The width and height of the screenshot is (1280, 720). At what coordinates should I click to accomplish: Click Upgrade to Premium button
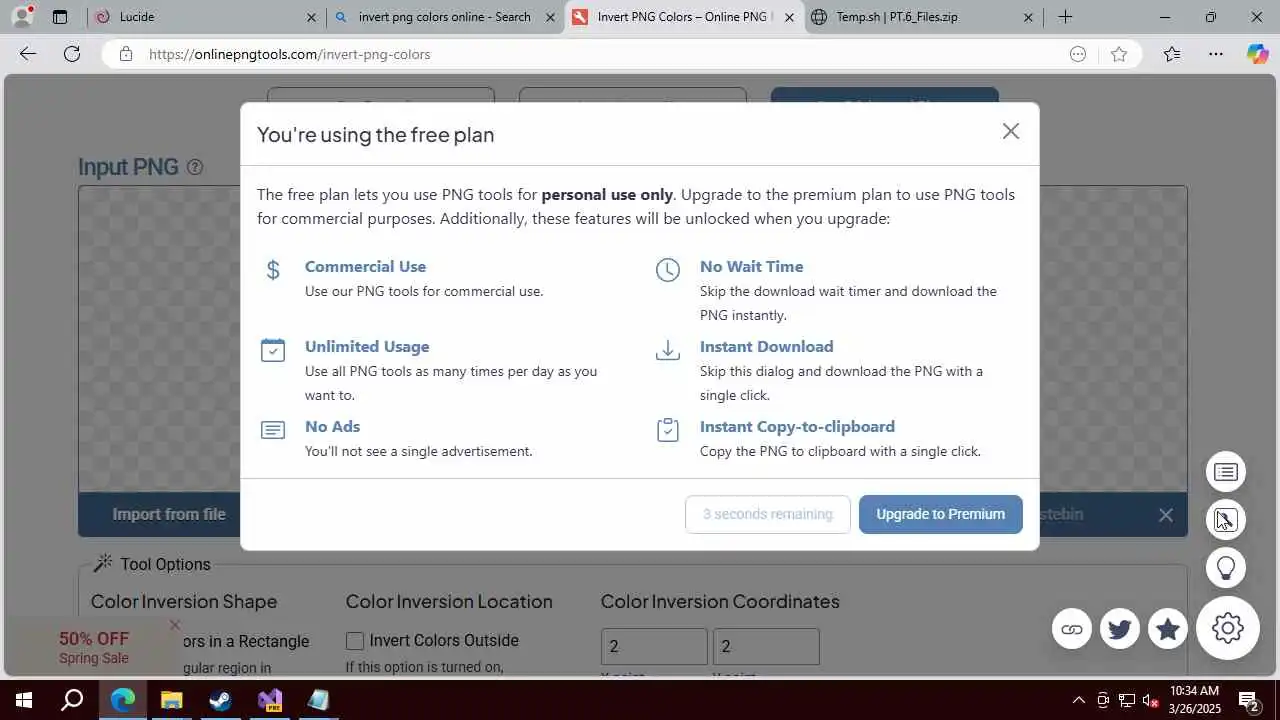940,514
